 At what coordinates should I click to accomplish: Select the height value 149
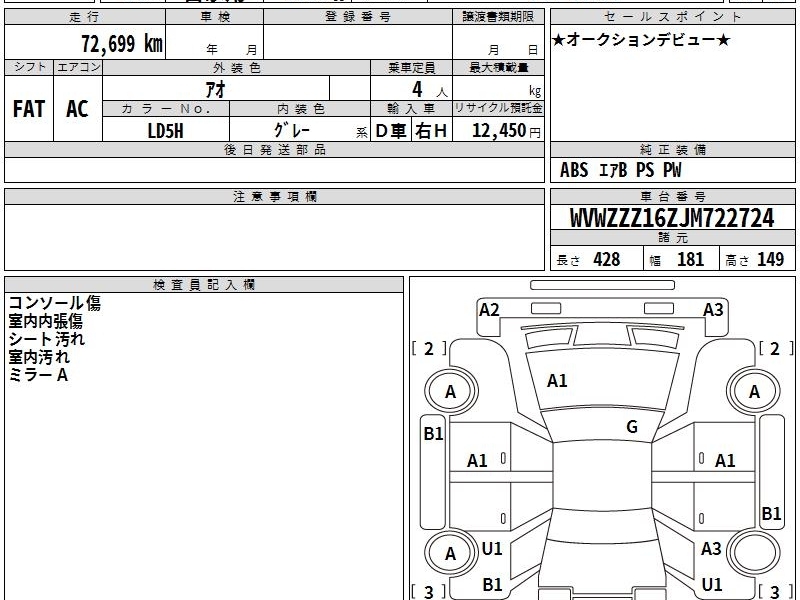770,260
